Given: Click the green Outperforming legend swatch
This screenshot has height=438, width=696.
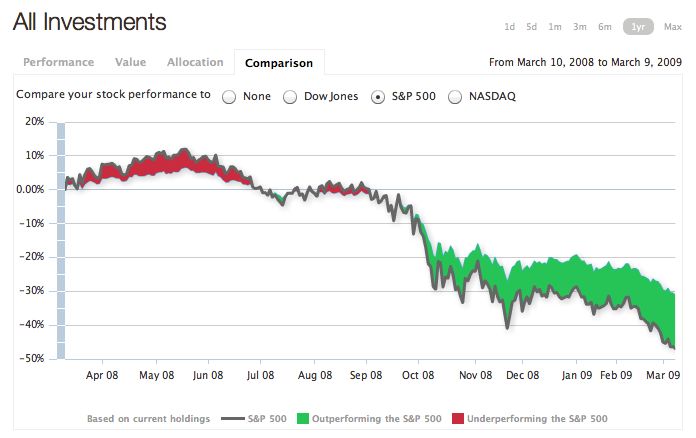Looking at the screenshot, I should point(304,418).
